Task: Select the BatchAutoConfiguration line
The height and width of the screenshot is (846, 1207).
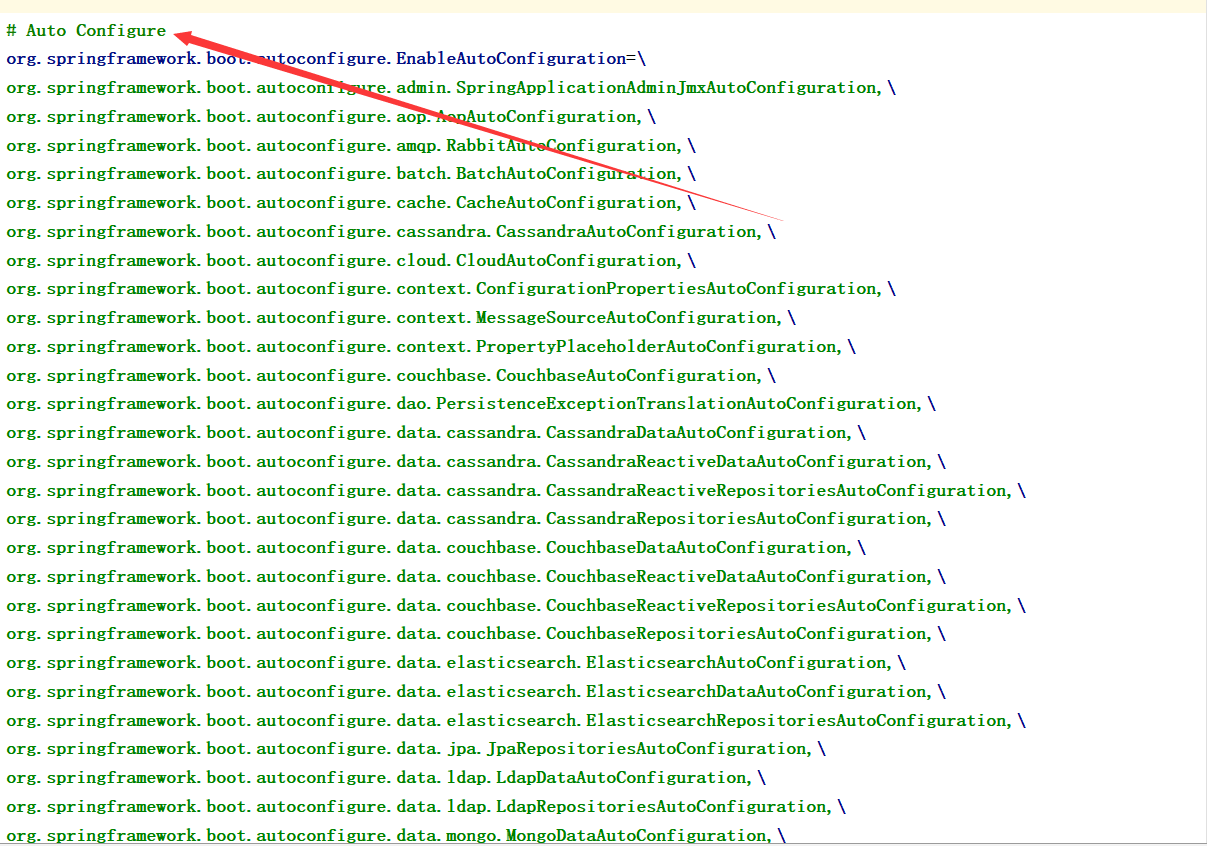Action: (351, 174)
